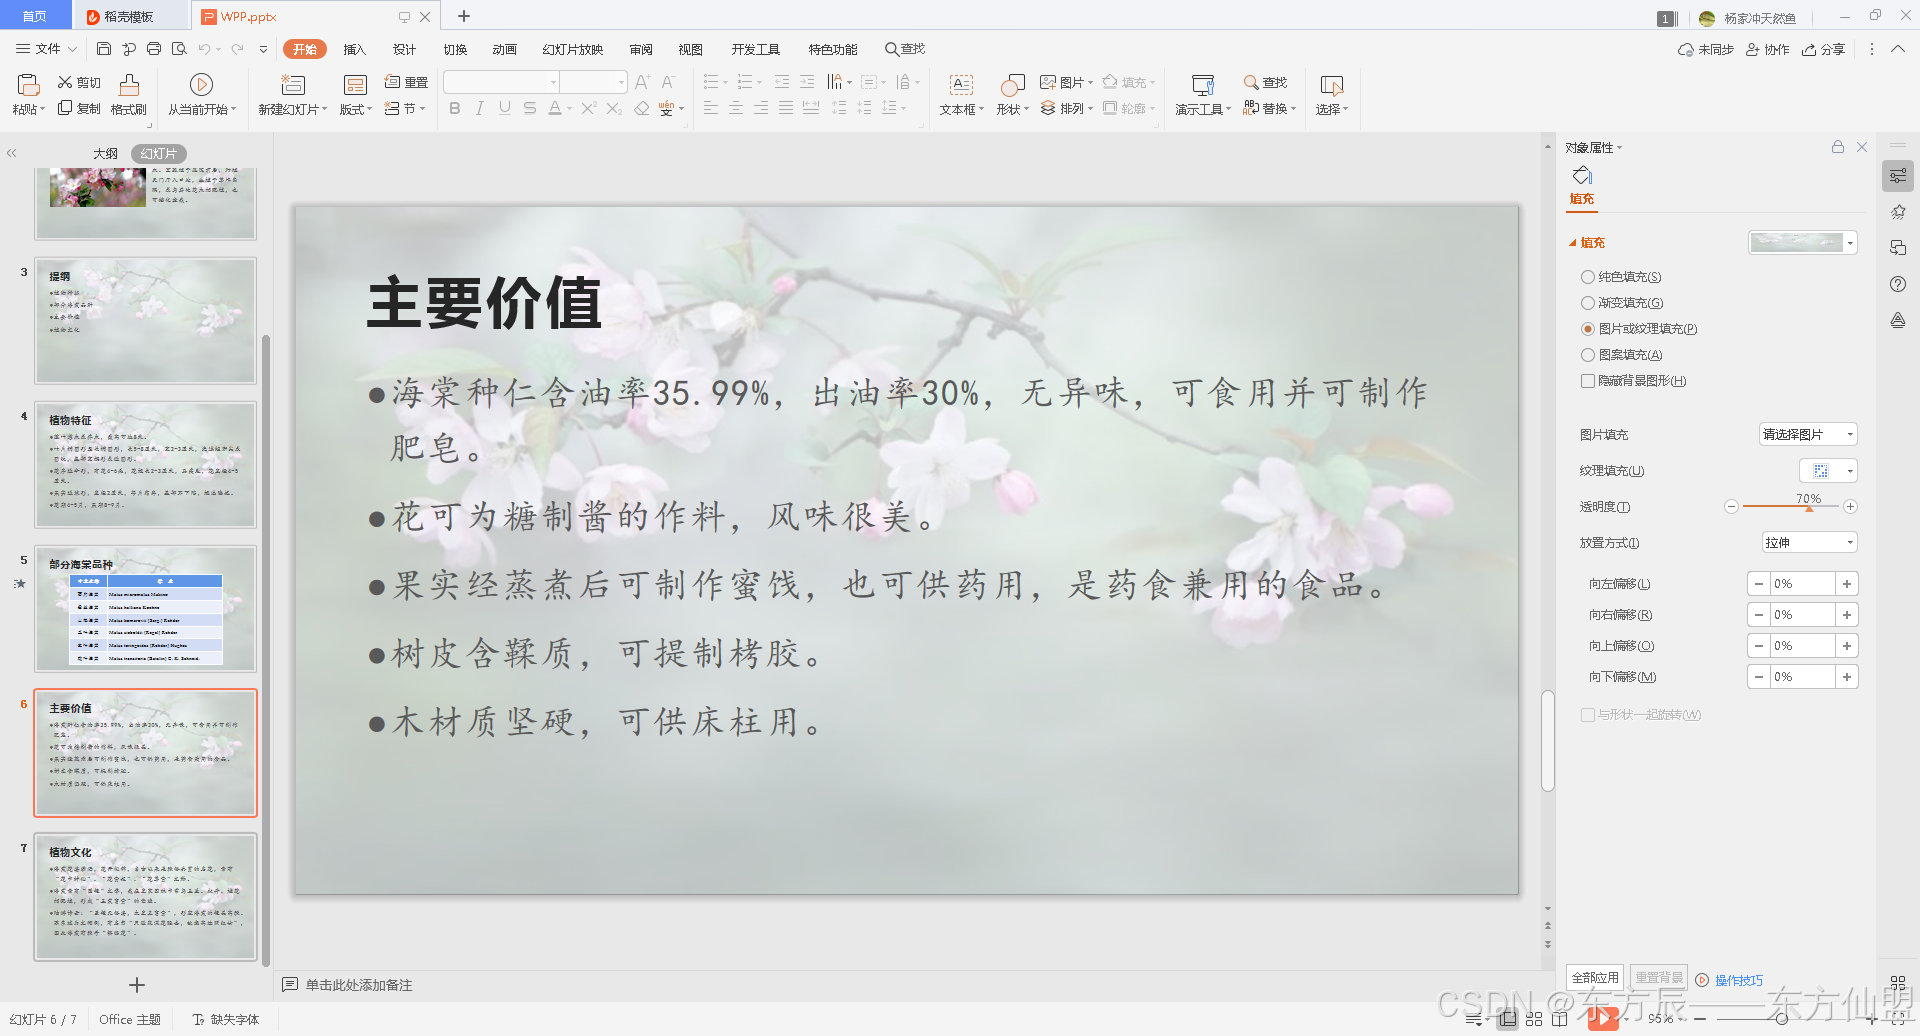Click the lock icon in object properties header

pyautogui.click(x=1838, y=147)
